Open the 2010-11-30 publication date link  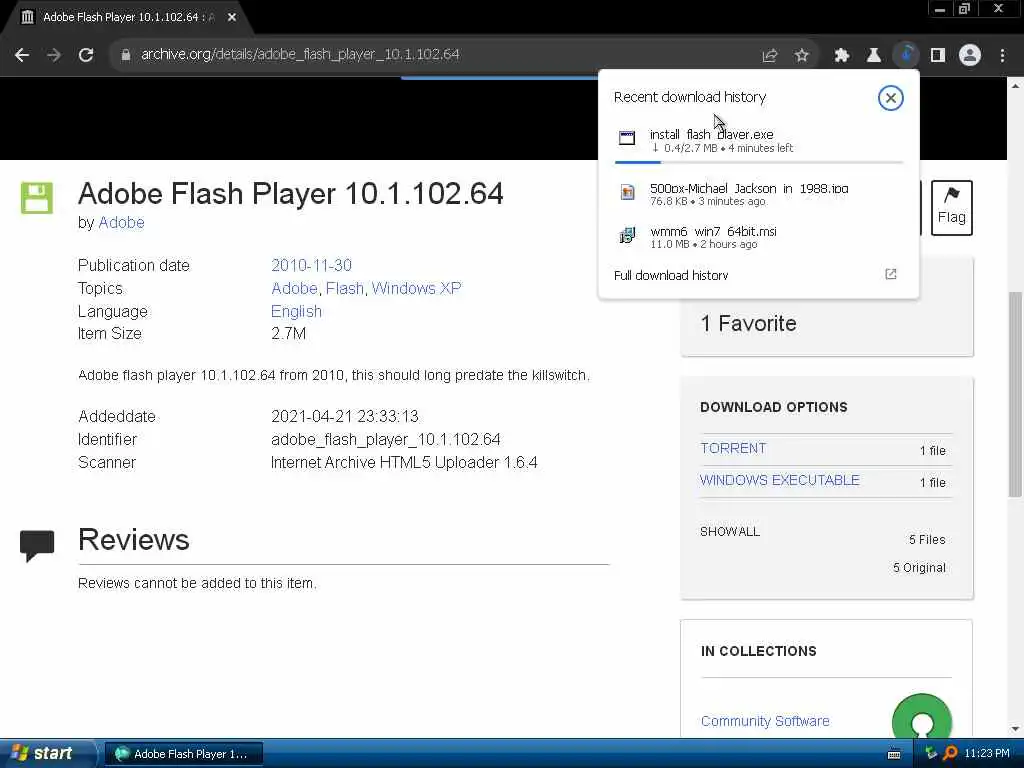click(x=312, y=265)
